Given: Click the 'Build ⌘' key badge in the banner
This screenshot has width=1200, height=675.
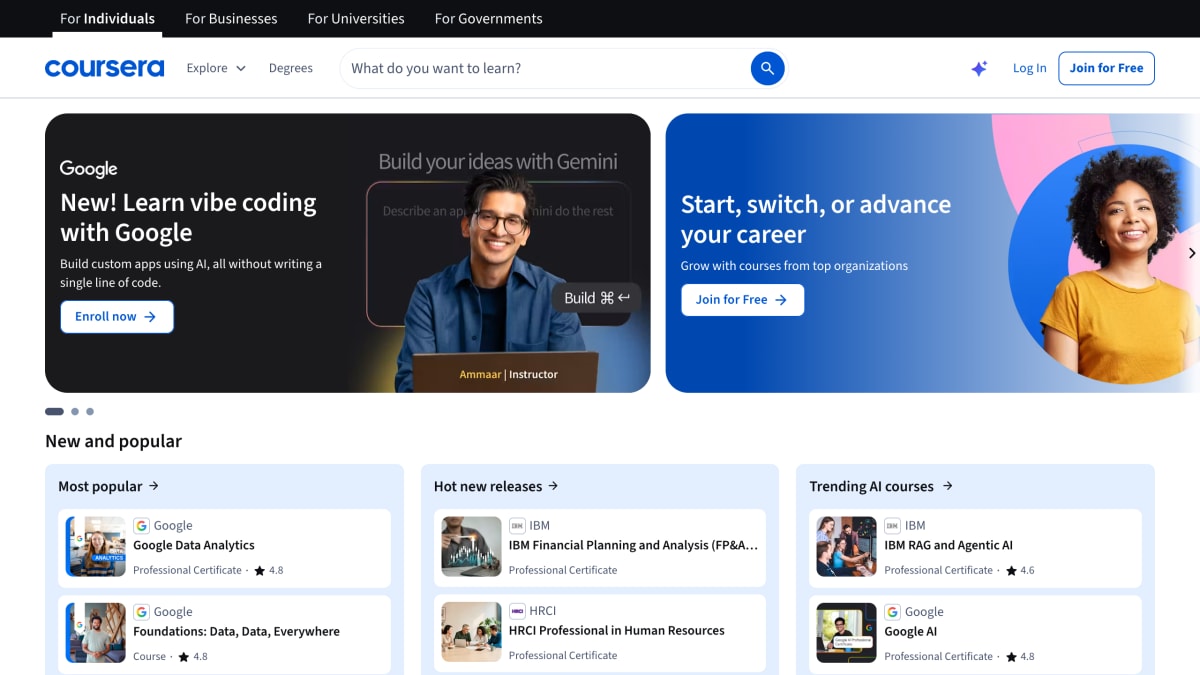Looking at the screenshot, I should pyautogui.click(x=597, y=298).
